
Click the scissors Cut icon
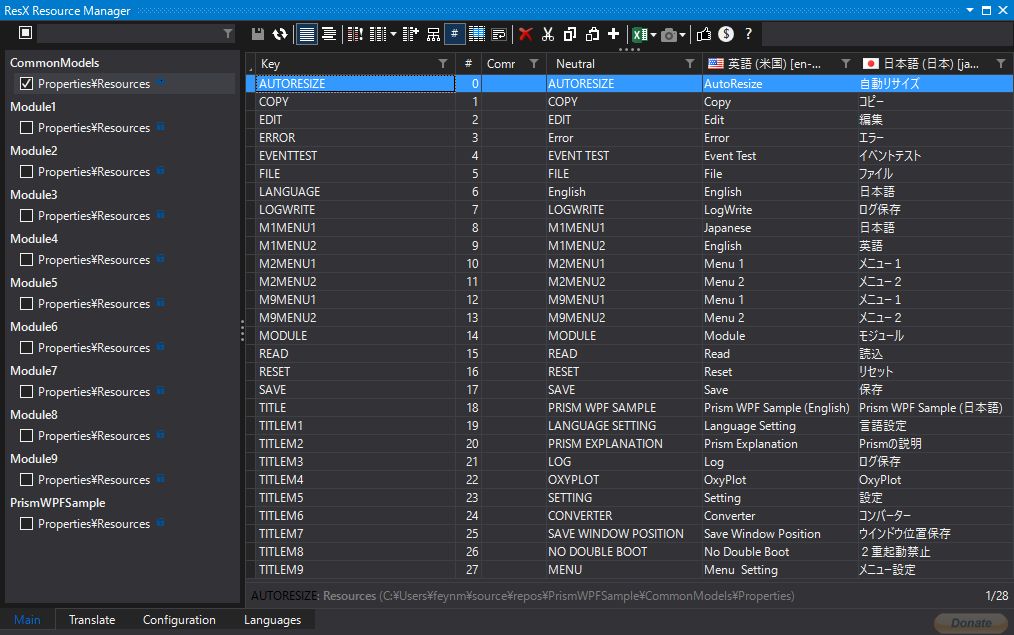point(548,34)
